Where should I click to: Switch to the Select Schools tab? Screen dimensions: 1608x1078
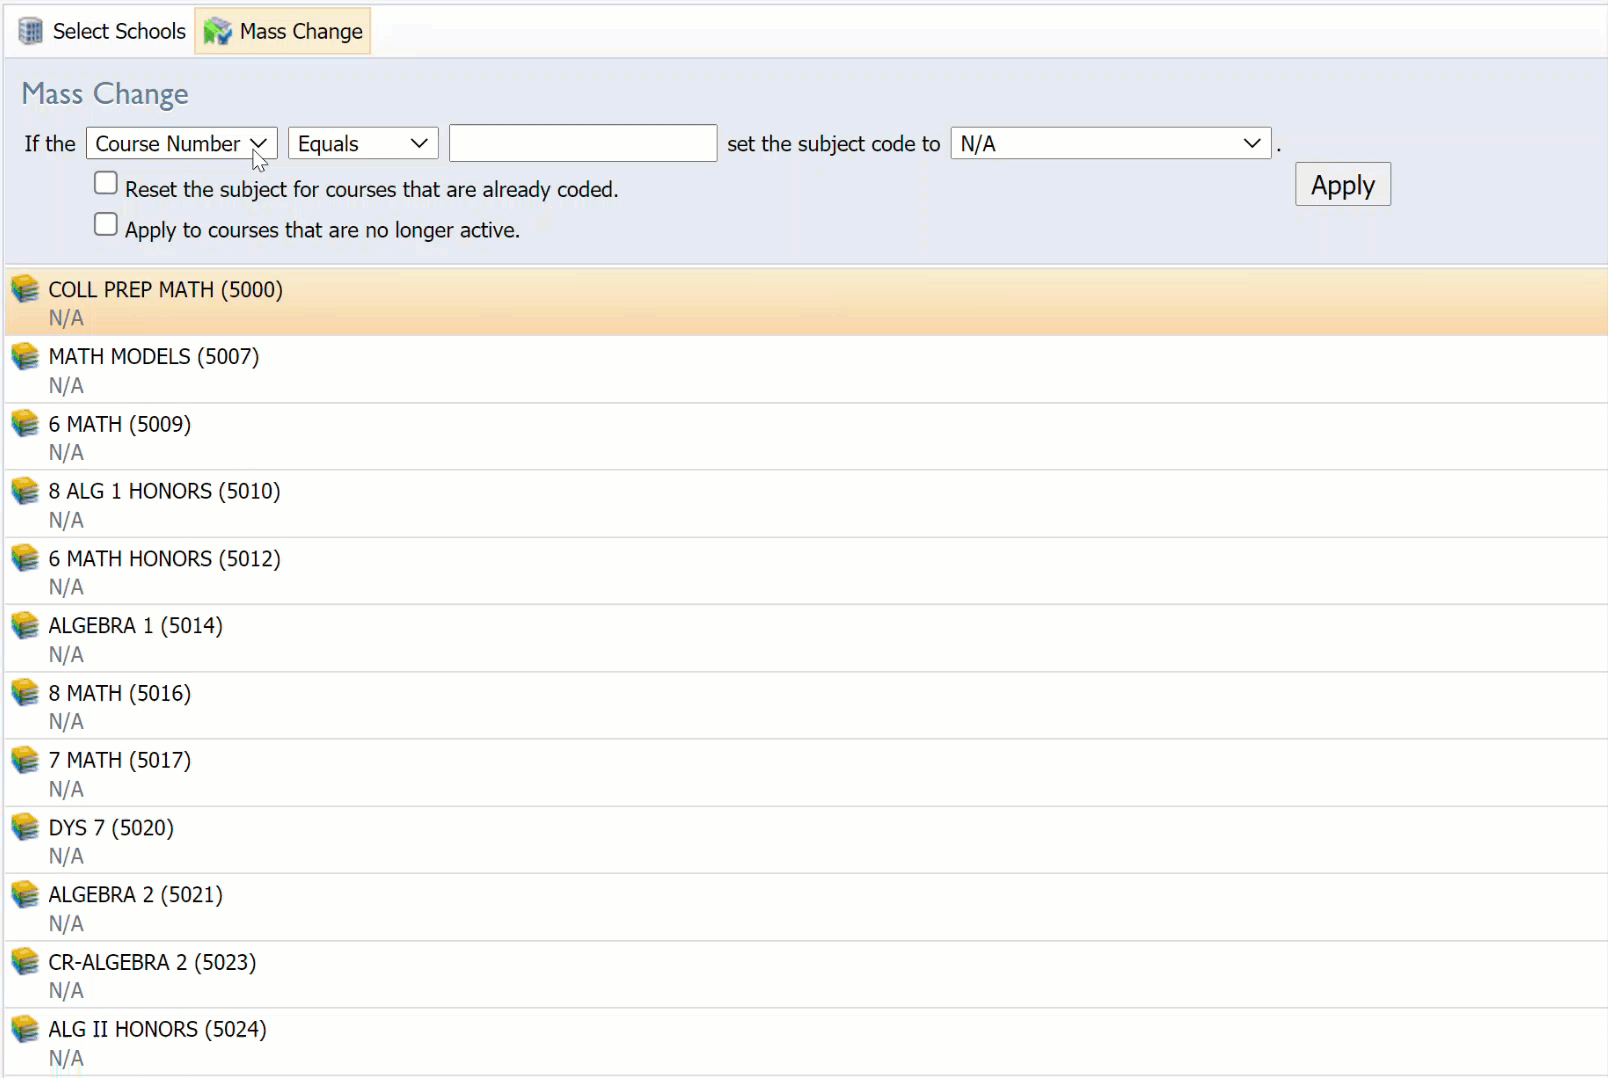[x=102, y=31]
